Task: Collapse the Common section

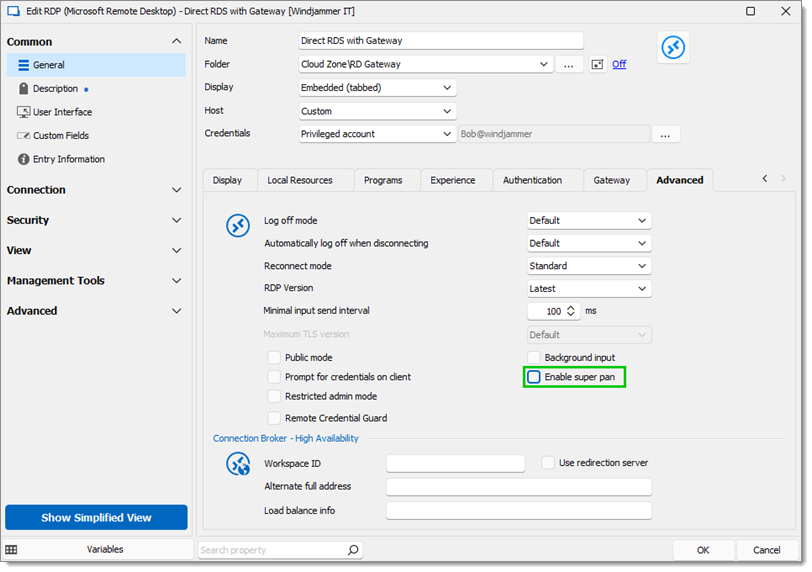Action: pos(177,41)
